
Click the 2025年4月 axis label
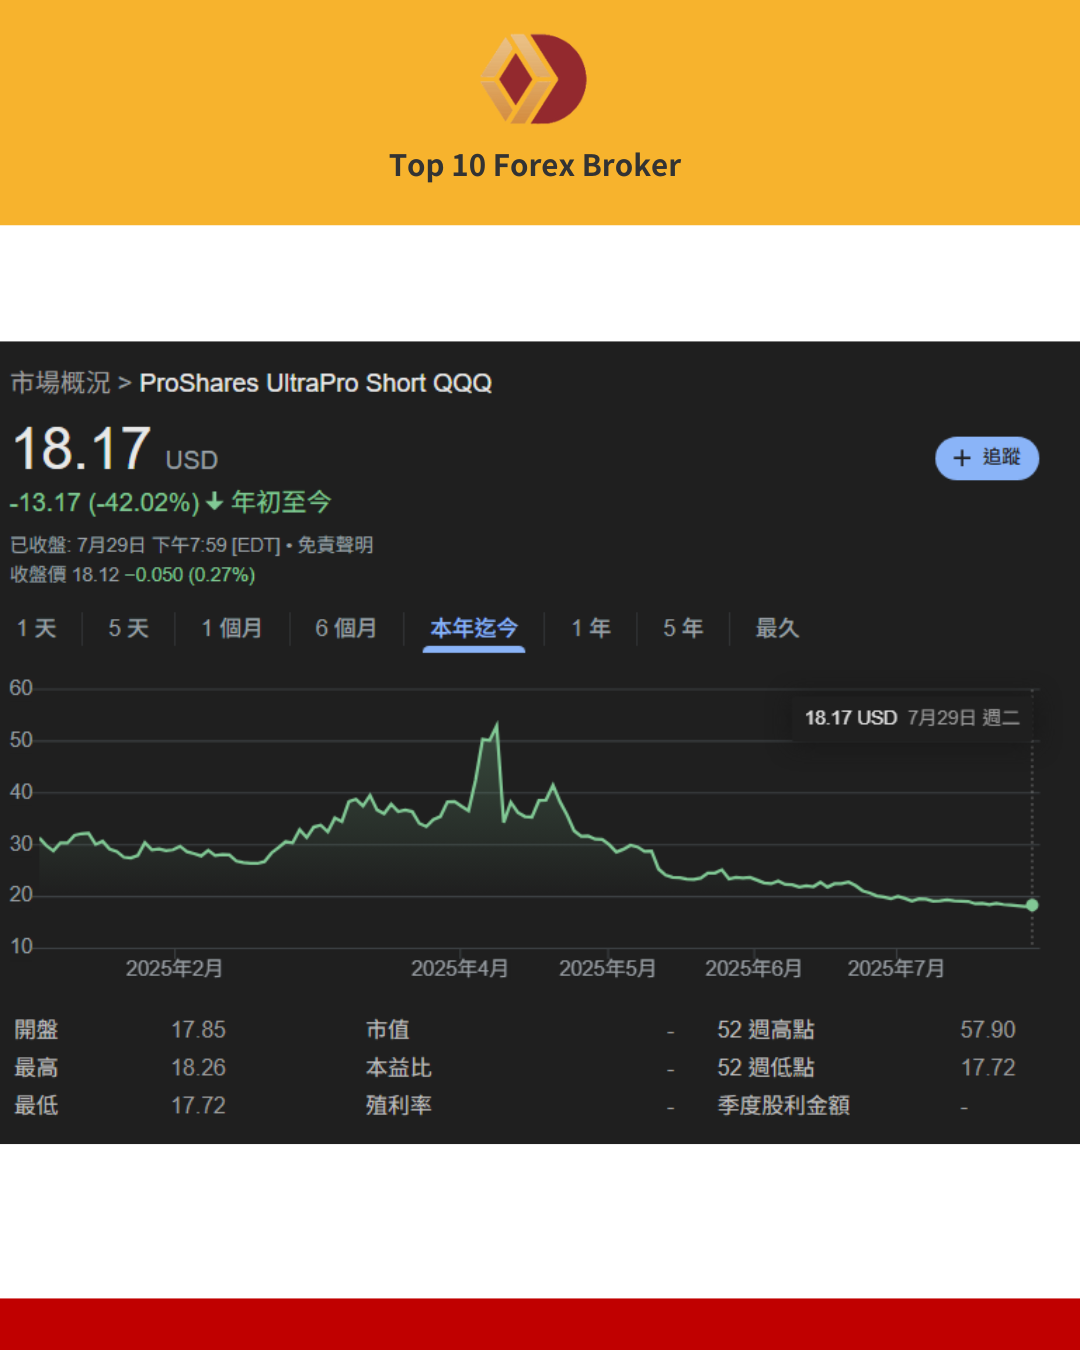coord(460,968)
